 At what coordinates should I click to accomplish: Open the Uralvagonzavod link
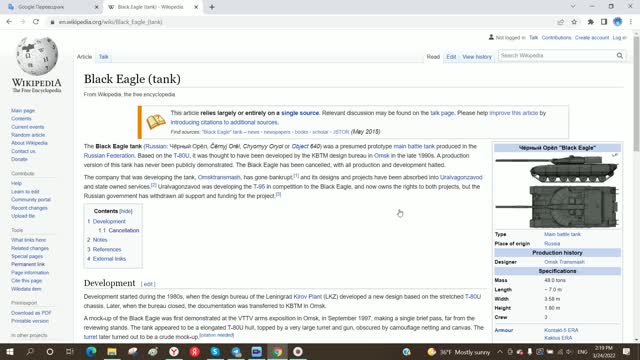(461, 177)
